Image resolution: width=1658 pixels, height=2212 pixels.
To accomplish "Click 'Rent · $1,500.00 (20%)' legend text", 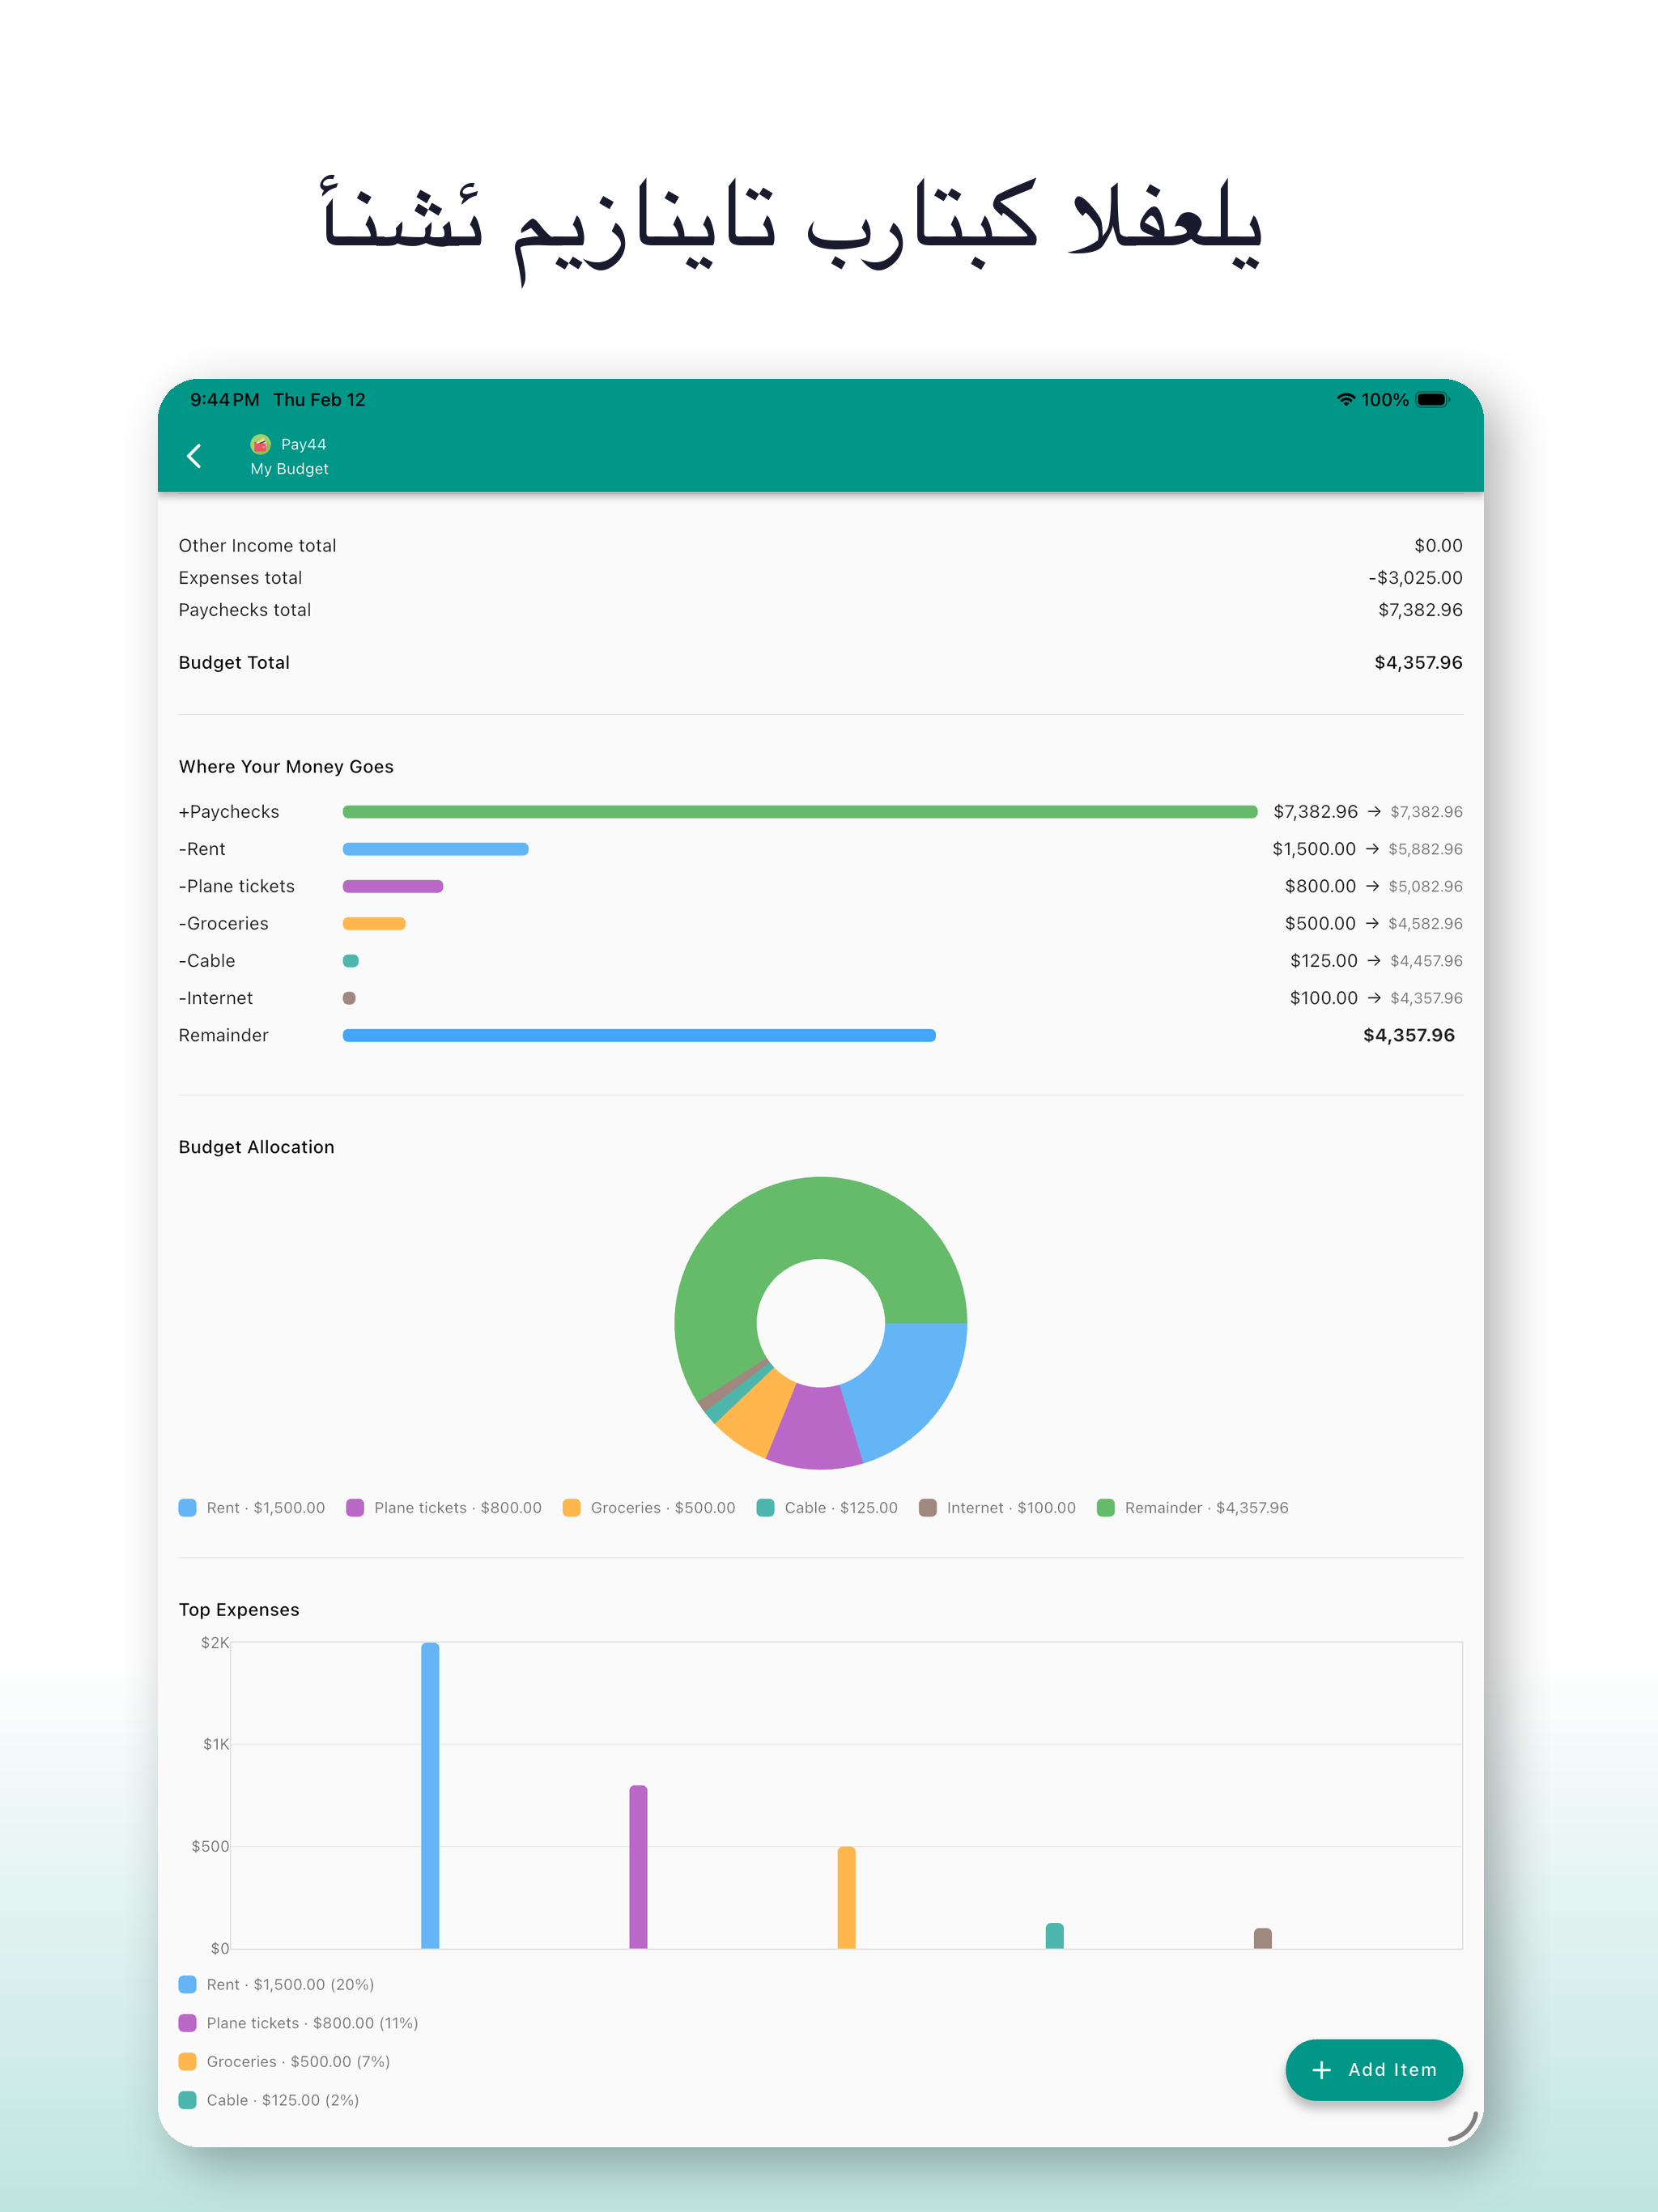I will [x=290, y=1984].
